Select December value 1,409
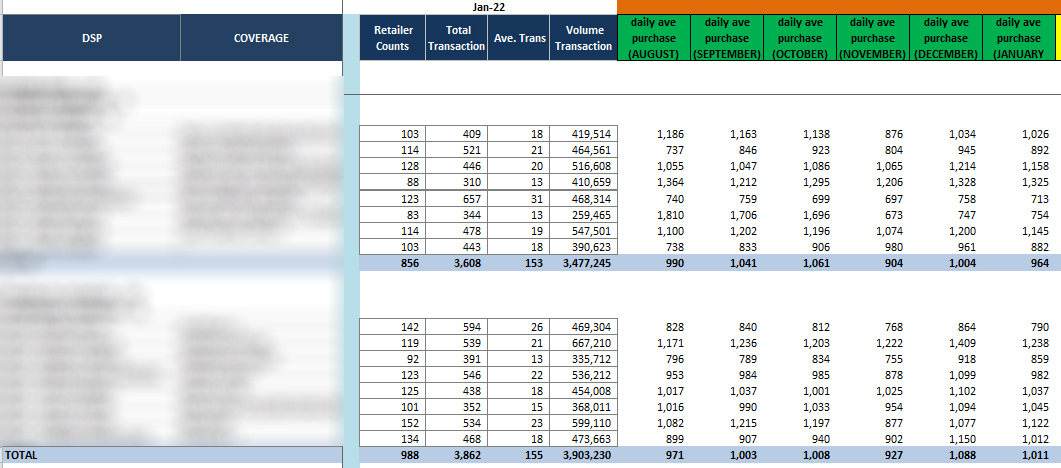The height and width of the screenshot is (468, 1061). click(962, 342)
